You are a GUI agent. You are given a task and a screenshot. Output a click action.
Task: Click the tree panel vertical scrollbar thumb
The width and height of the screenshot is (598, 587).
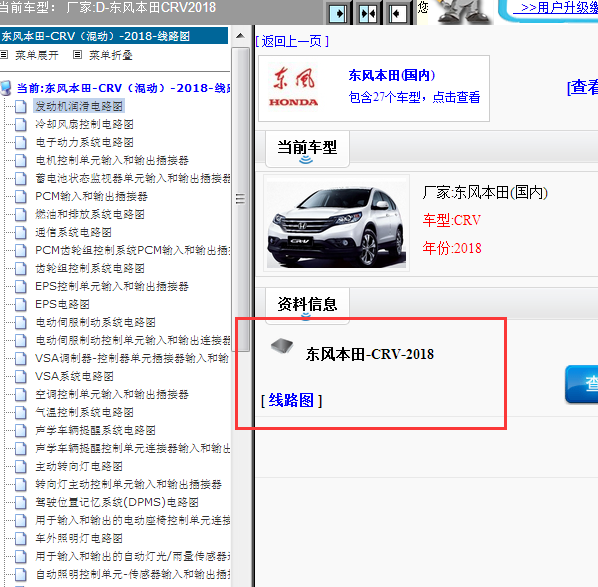(240, 199)
